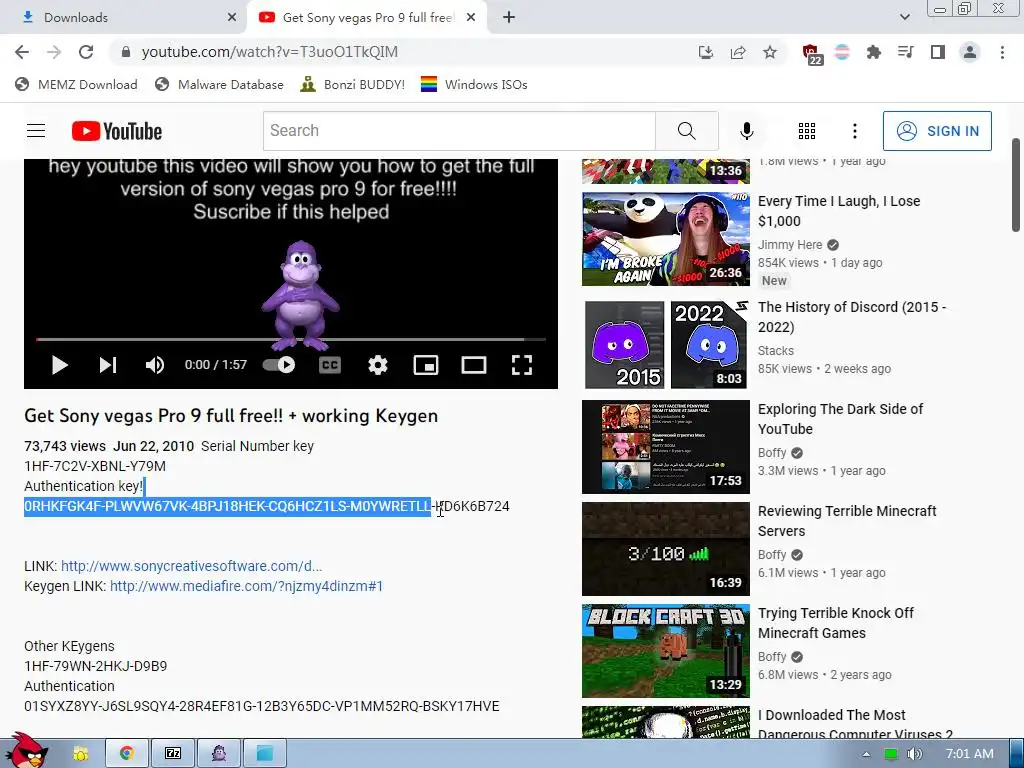Screen dimensions: 1024x768
Task: Click the Angry Birds start button
Action: point(26,750)
